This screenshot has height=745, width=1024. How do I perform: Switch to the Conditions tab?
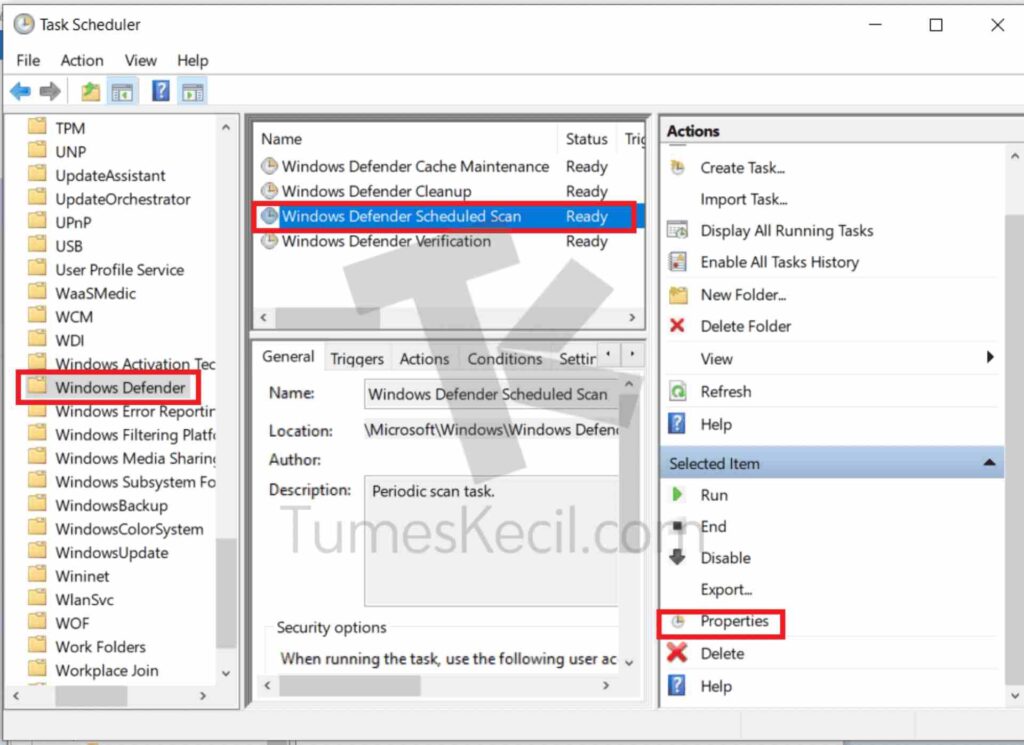click(504, 358)
